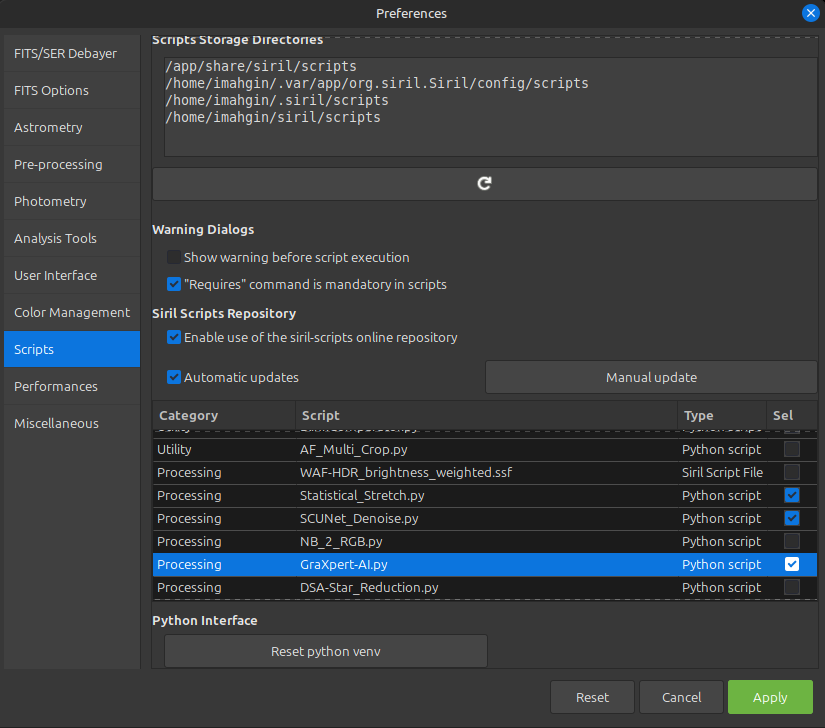Click the Apply button
The image size is (825, 728).
770,697
